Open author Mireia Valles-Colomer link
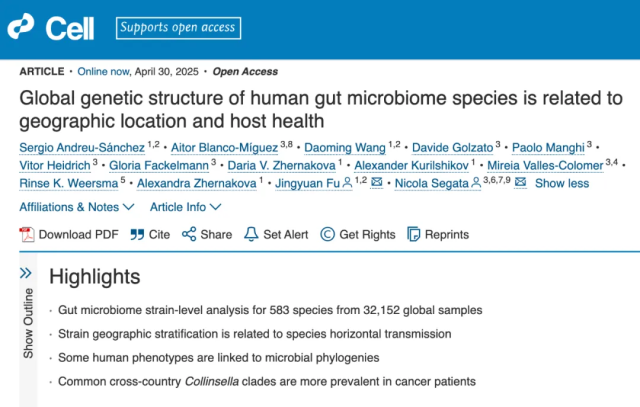Screen dimensions: 640x407 click(545, 165)
